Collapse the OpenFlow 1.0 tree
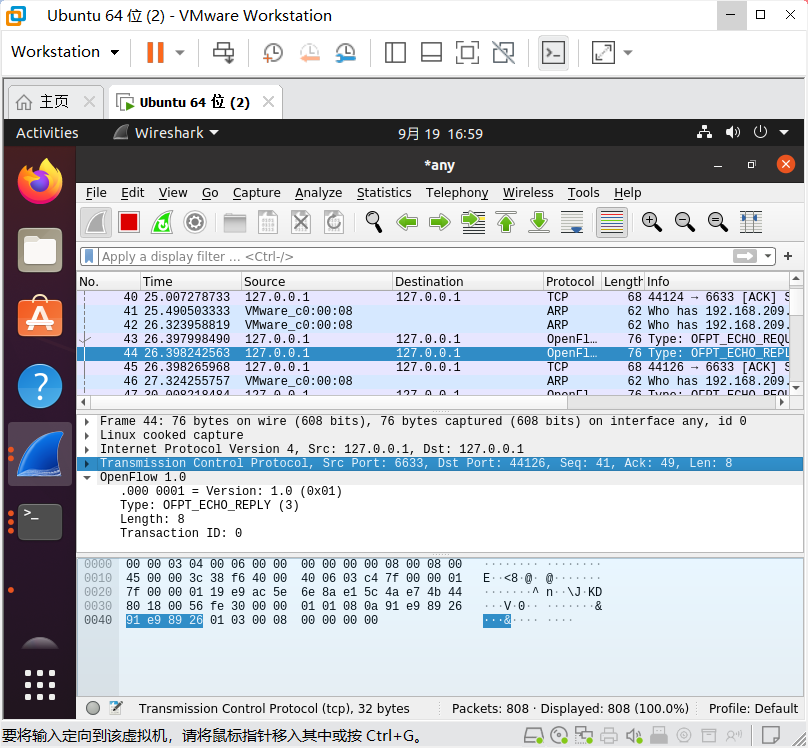This screenshot has width=808, height=748. tap(87, 478)
